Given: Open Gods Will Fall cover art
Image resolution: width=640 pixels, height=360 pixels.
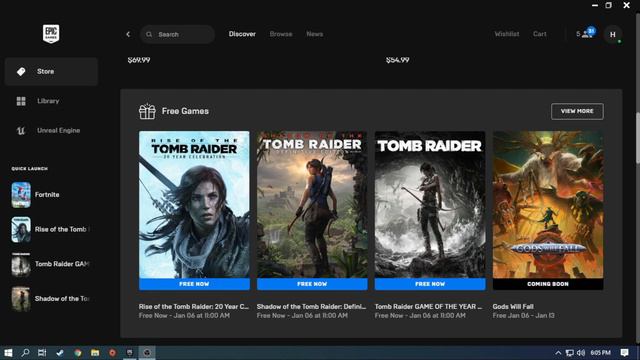Looking at the screenshot, I should point(548,204).
